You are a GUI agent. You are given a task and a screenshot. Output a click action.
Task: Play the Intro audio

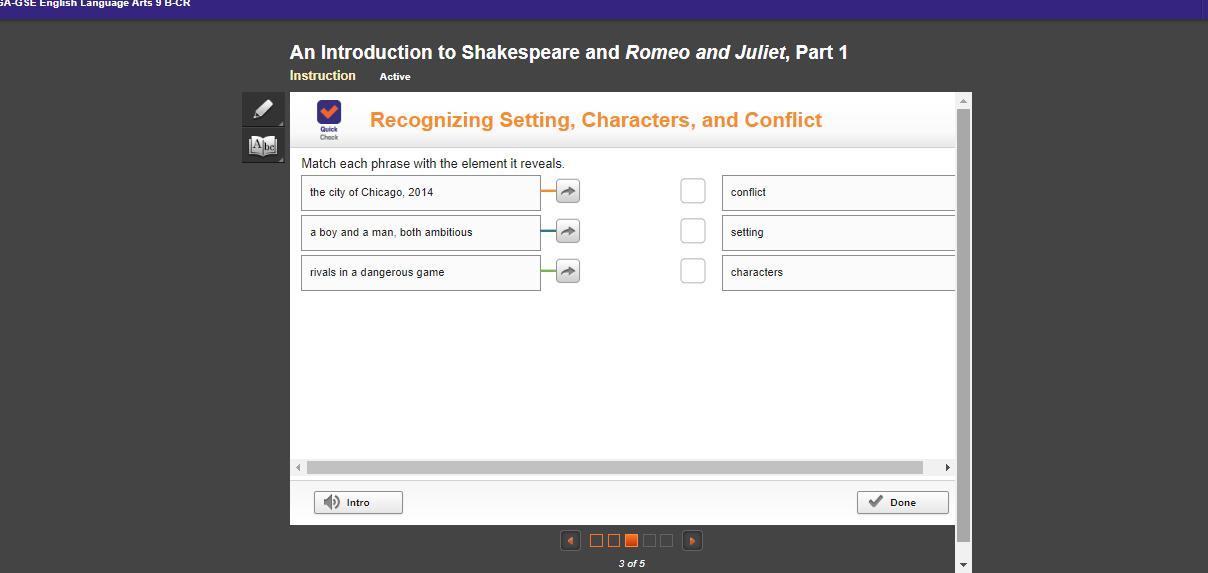coord(358,502)
